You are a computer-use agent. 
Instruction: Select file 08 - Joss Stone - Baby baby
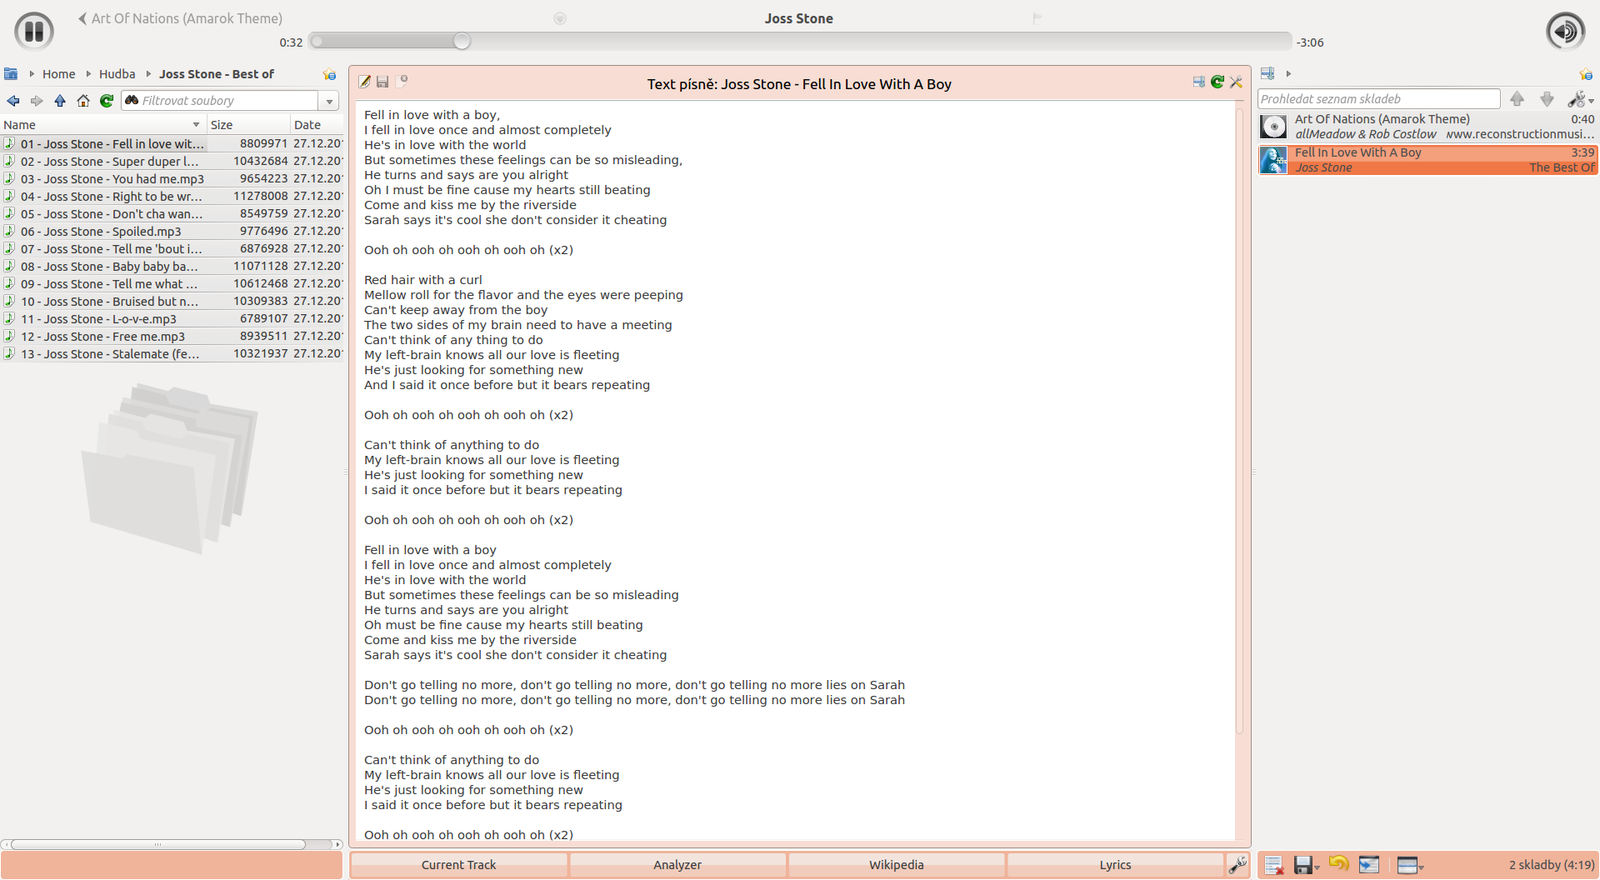172,267
